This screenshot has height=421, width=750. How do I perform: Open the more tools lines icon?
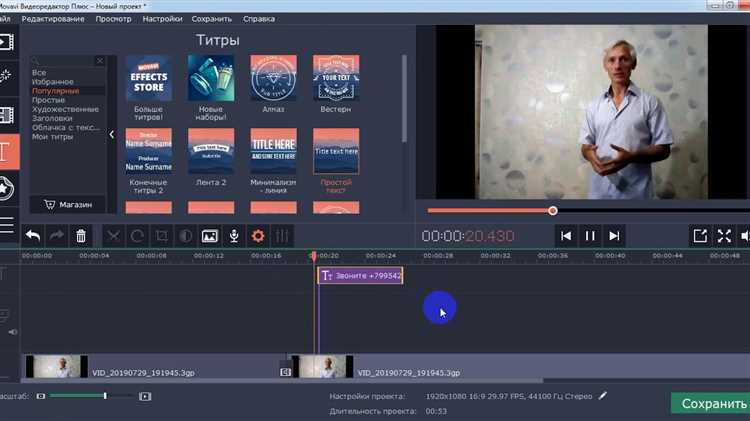[x=7, y=224]
